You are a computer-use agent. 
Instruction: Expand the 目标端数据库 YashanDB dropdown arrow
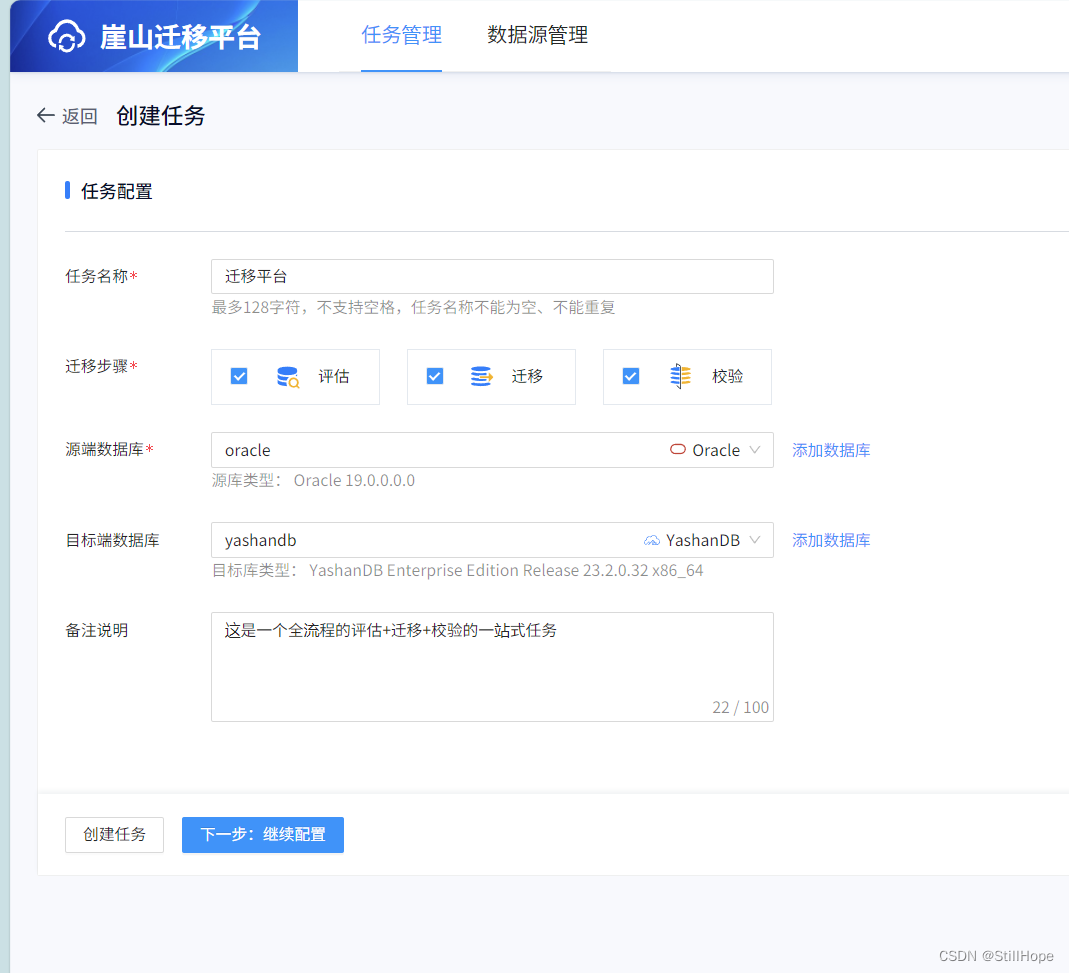point(755,539)
